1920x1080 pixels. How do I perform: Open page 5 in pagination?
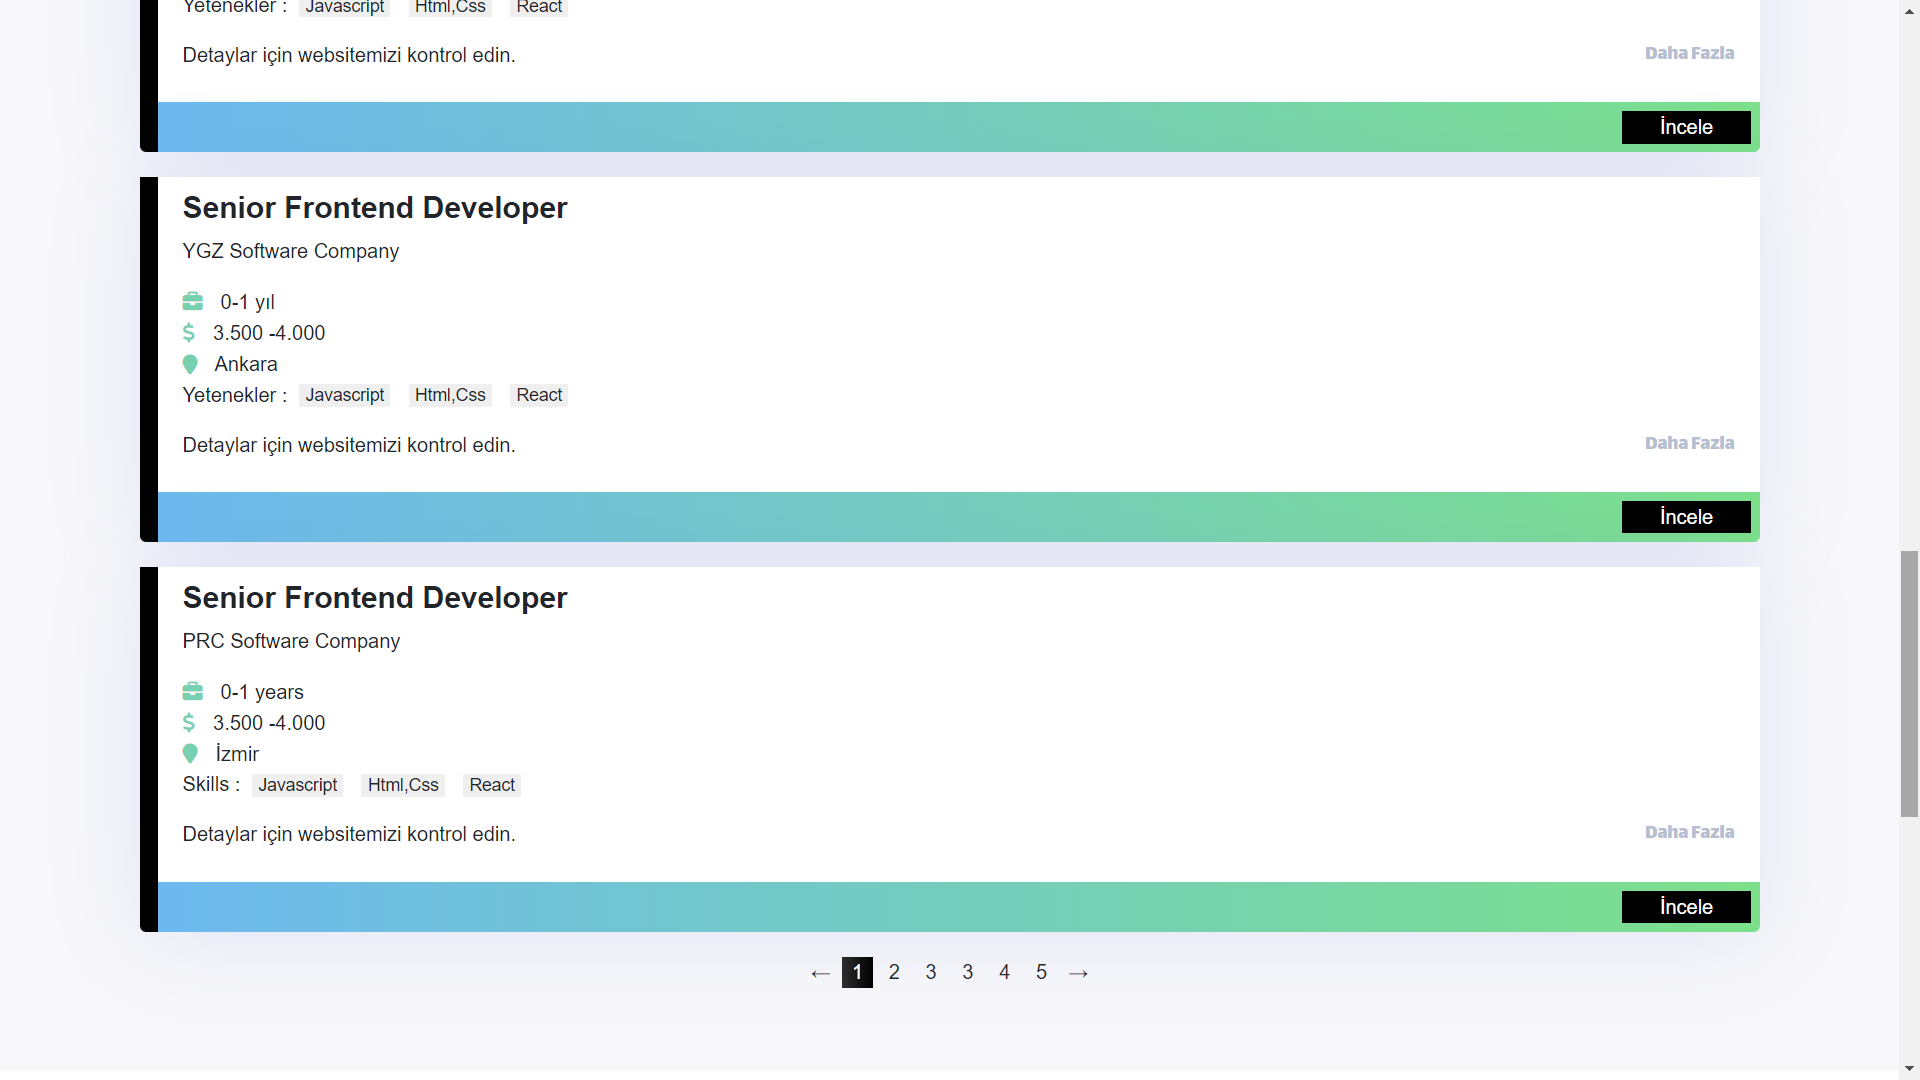[x=1041, y=972]
